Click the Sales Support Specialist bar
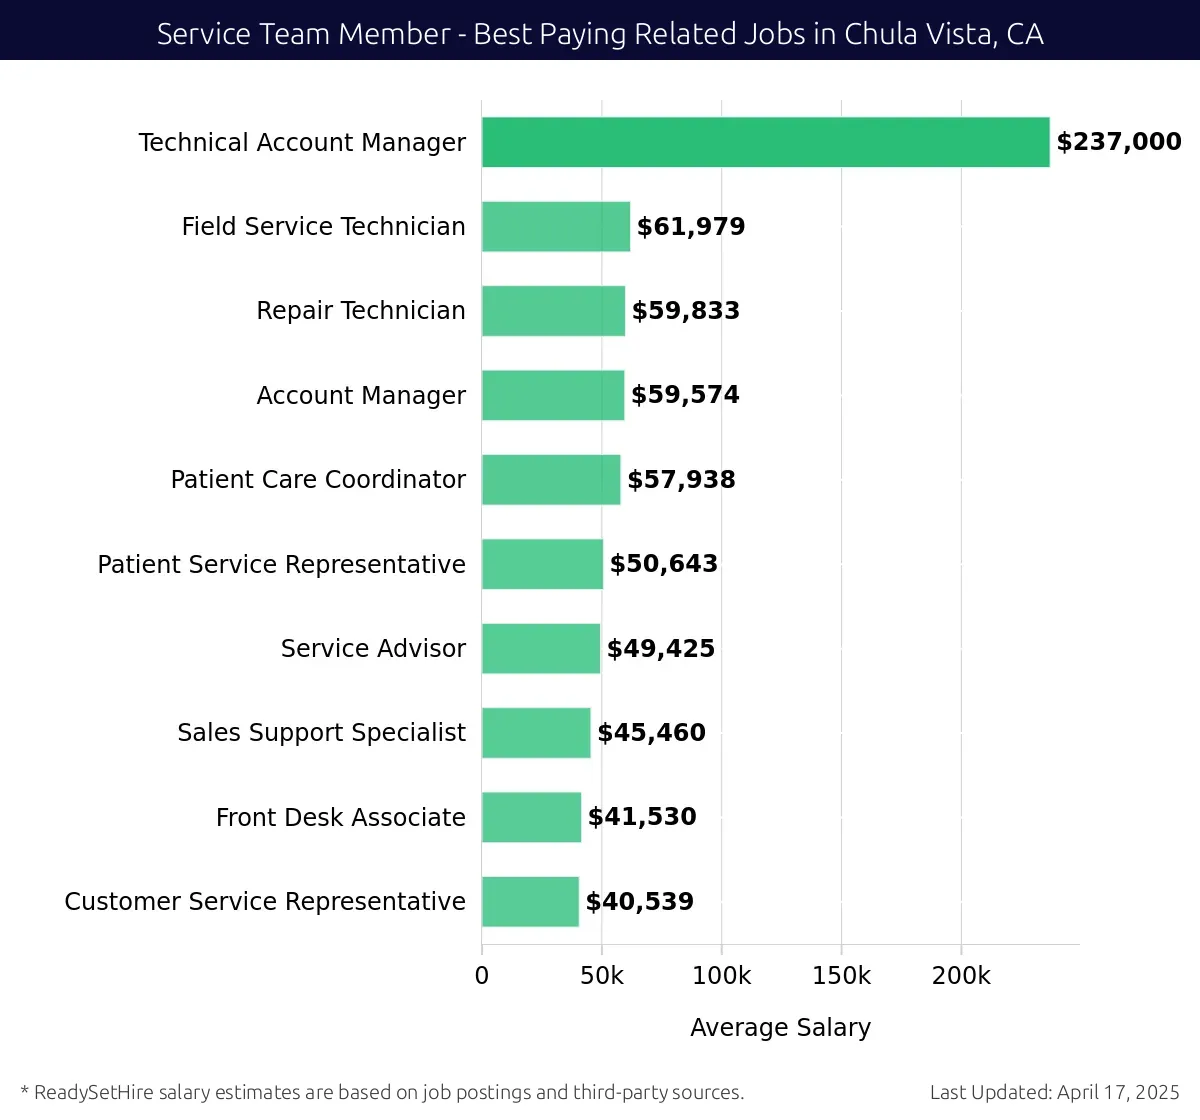 point(536,733)
